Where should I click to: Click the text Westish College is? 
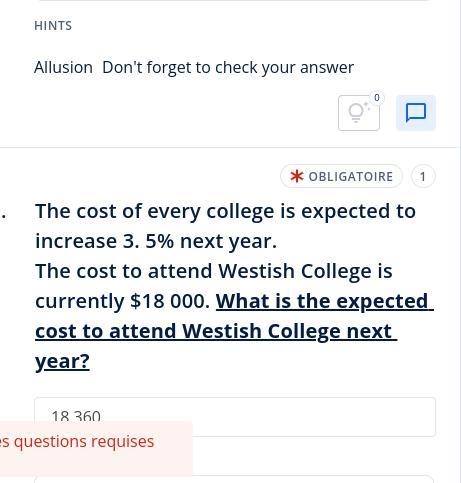[305, 271]
